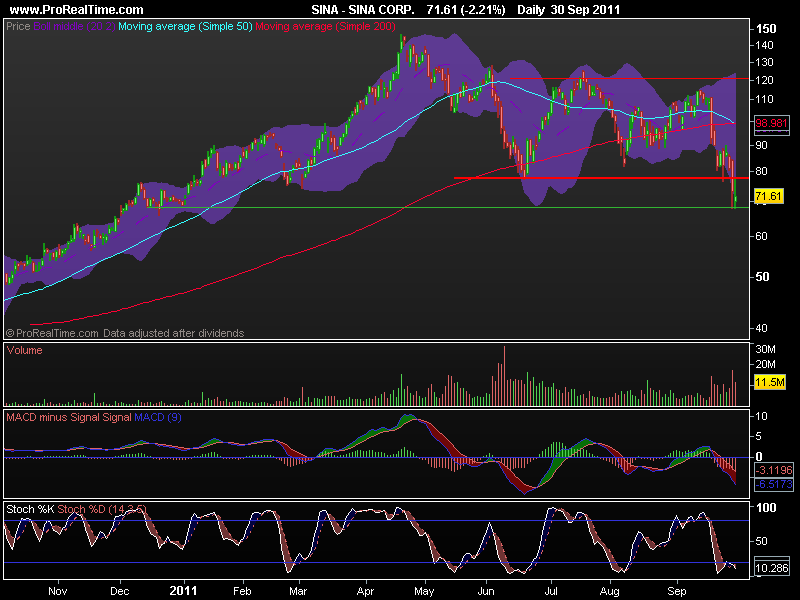The image size is (800, 600).
Task: Click the 98.981 moving average value box
Action: point(771,123)
